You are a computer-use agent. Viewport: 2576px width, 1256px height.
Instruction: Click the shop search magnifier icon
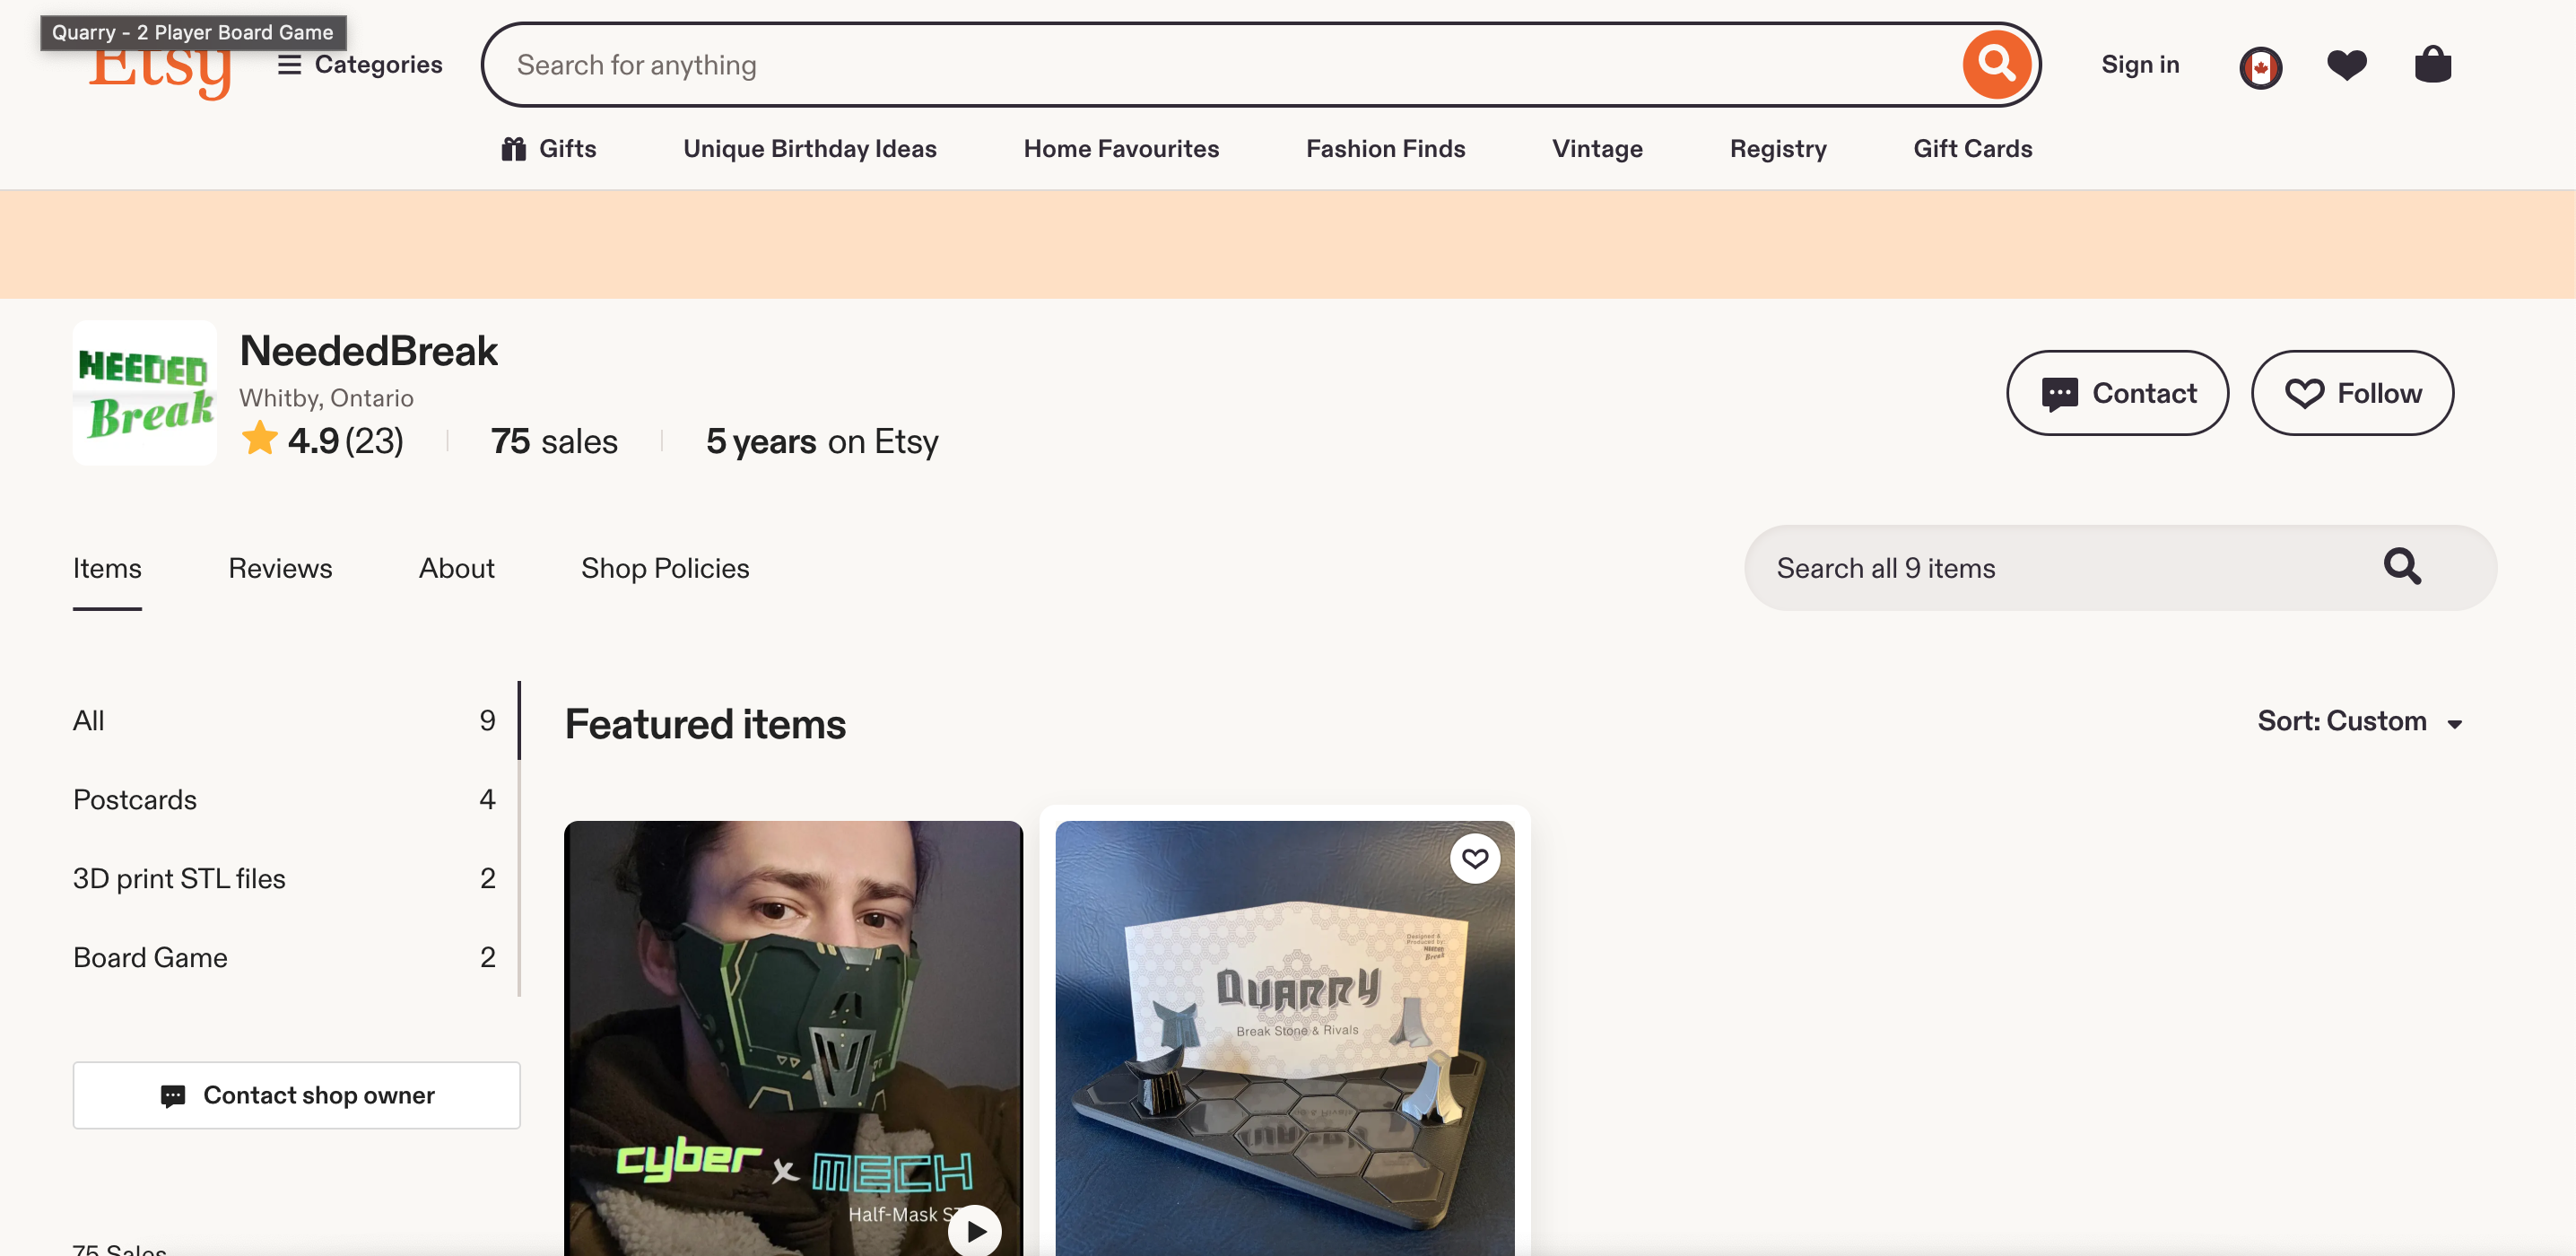2402,567
